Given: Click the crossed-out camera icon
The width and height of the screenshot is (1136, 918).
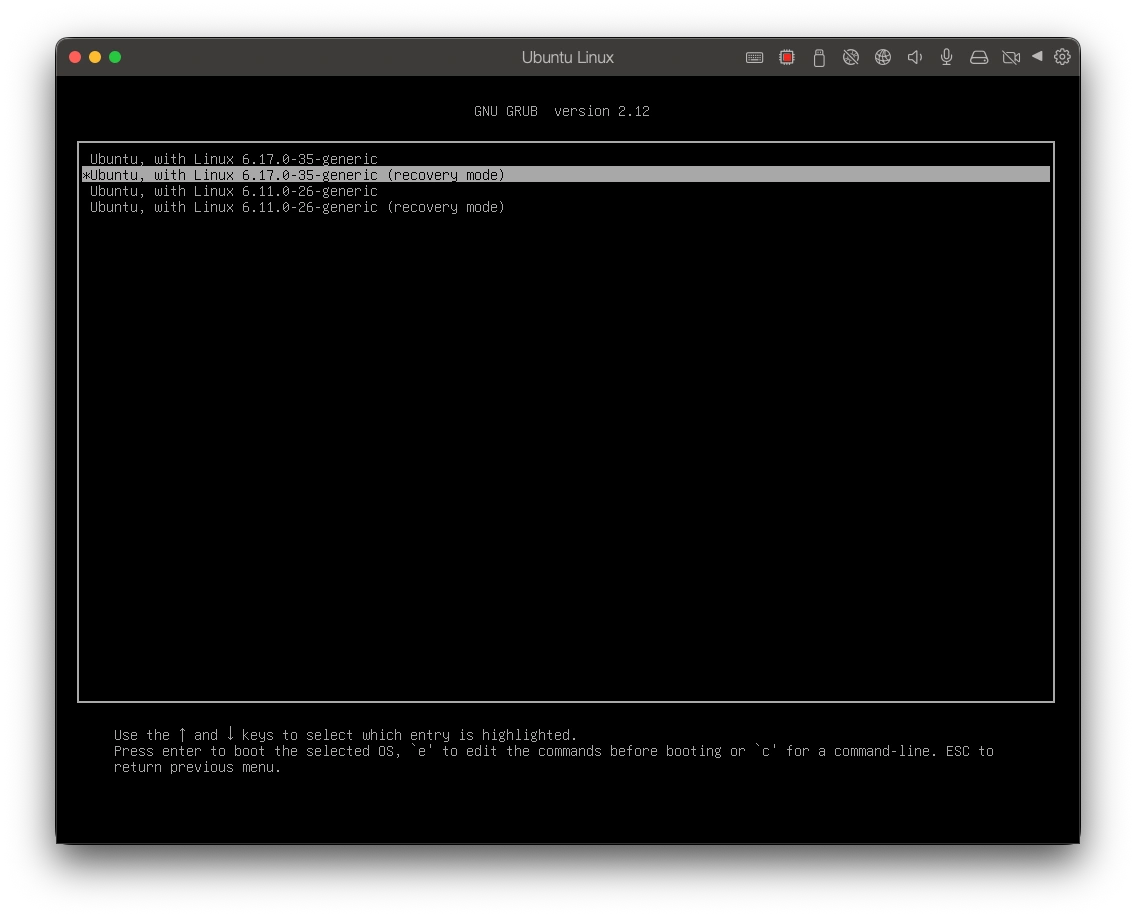Looking at the screenshot, I should pyautogui.click(x=1011, y=57).
